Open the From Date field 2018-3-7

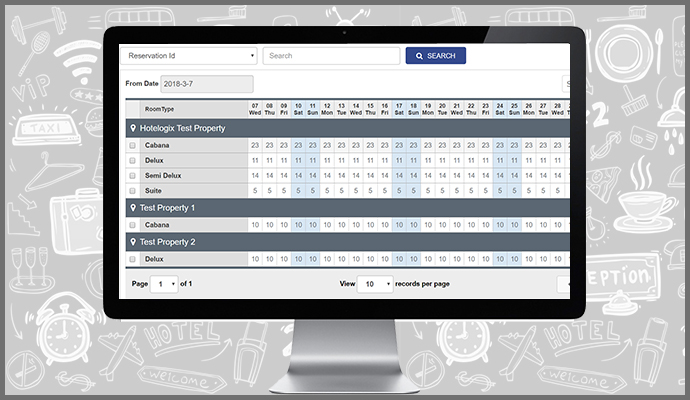pos(207,84)
